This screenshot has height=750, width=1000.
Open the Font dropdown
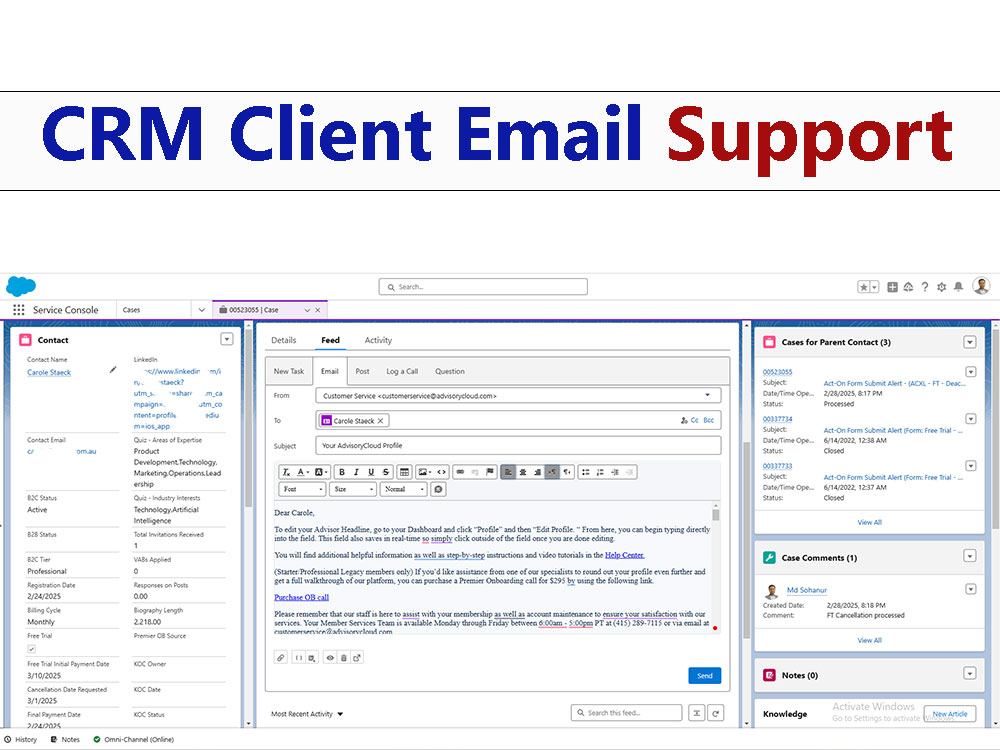pyautogui.click(x=302, y=489)
